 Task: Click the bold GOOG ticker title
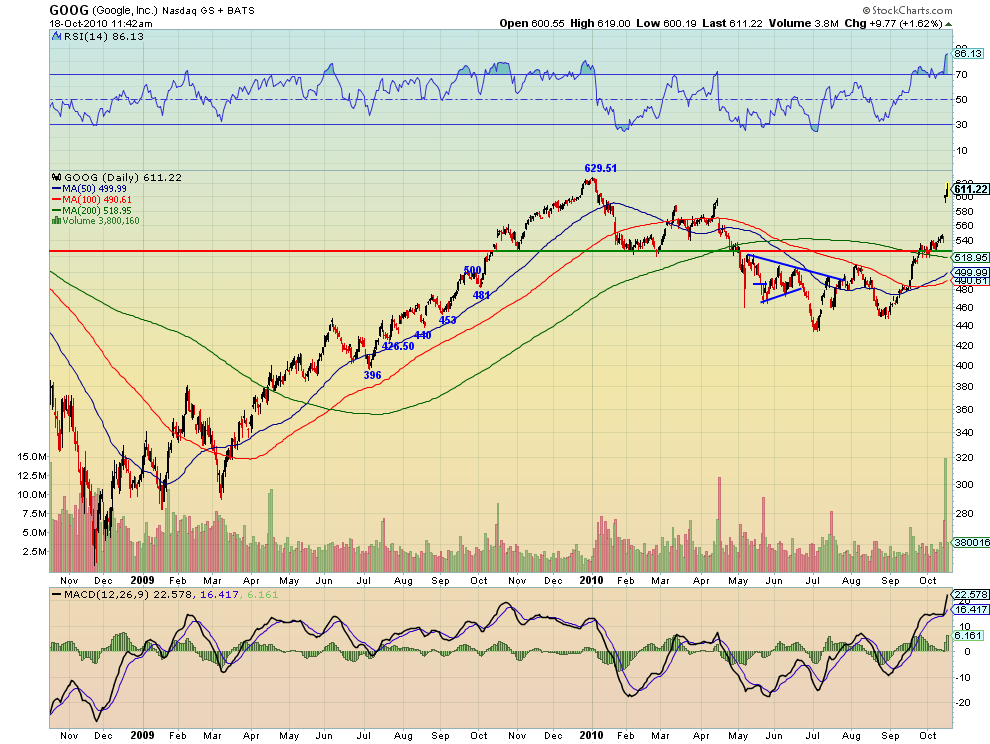click(x=69, y=10)
